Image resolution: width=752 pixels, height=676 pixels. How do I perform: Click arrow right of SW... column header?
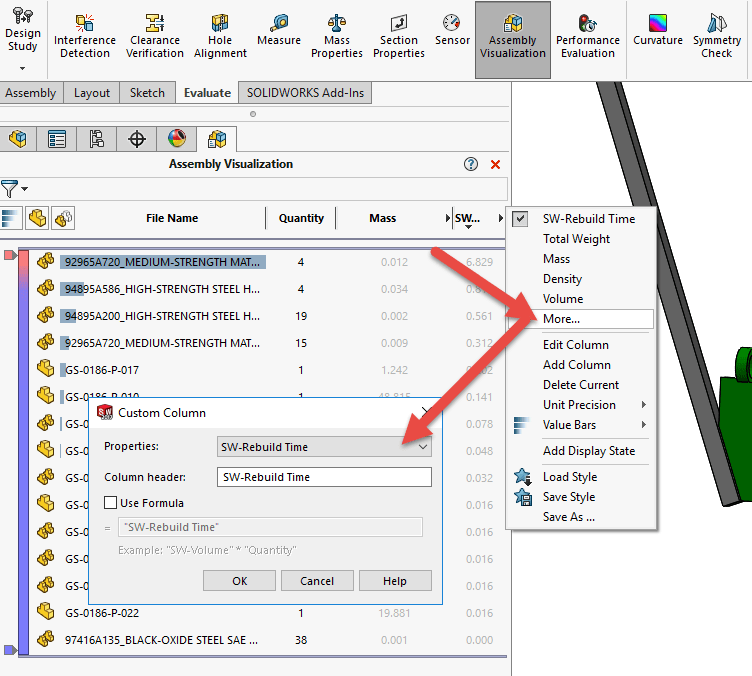(500, 218)
